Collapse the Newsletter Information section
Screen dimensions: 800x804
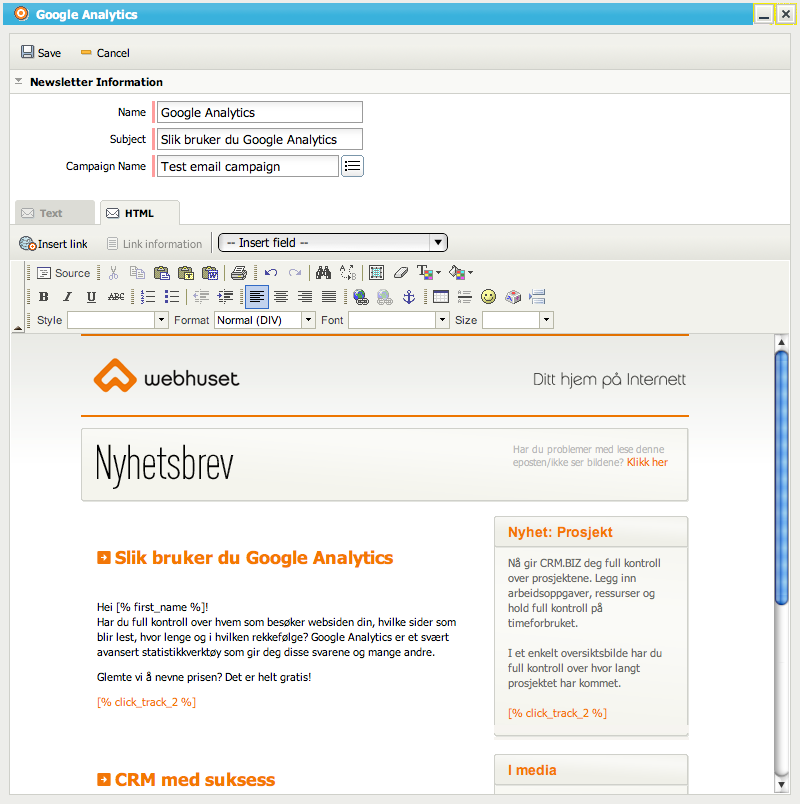(19, 82)
